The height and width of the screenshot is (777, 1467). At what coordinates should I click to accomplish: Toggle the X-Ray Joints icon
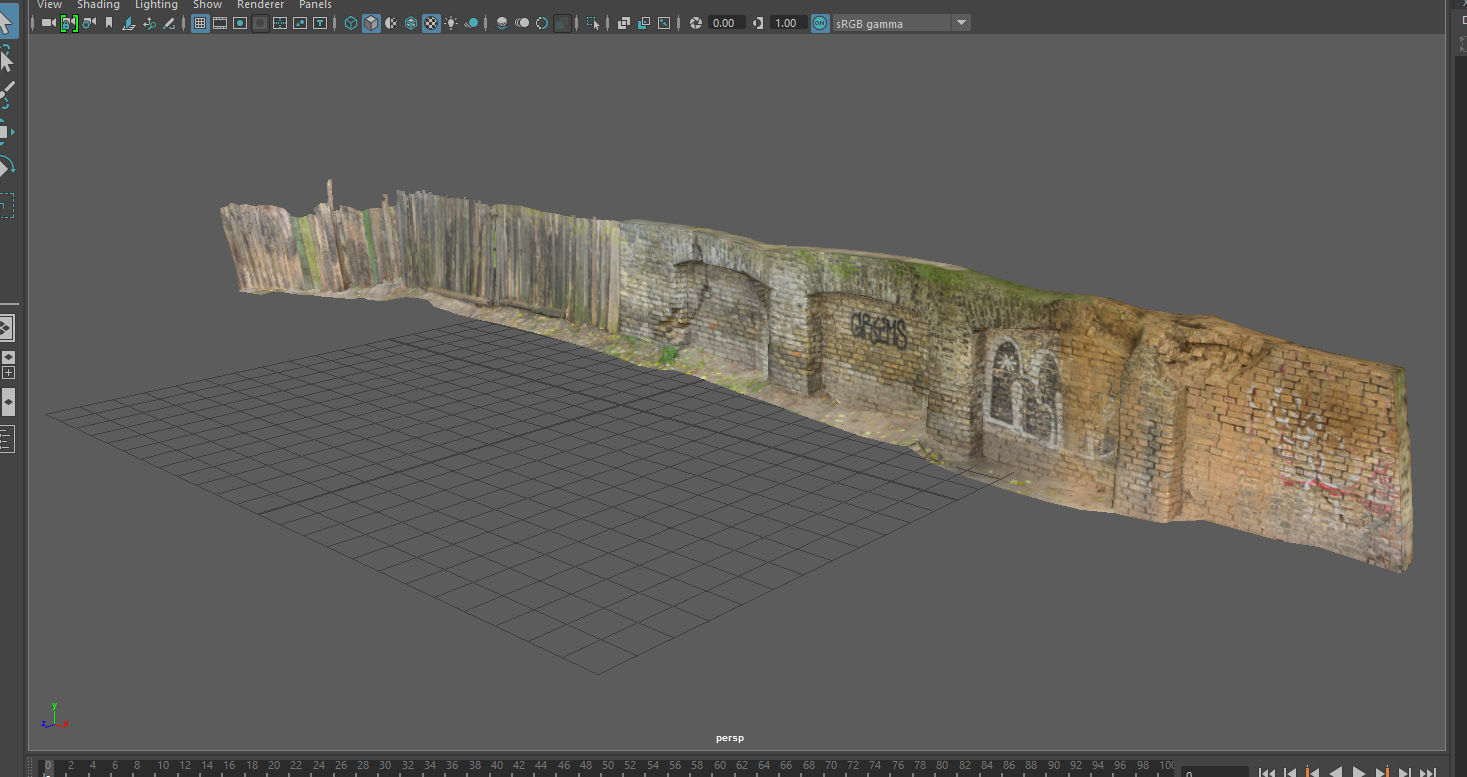(x=664, y=23)
